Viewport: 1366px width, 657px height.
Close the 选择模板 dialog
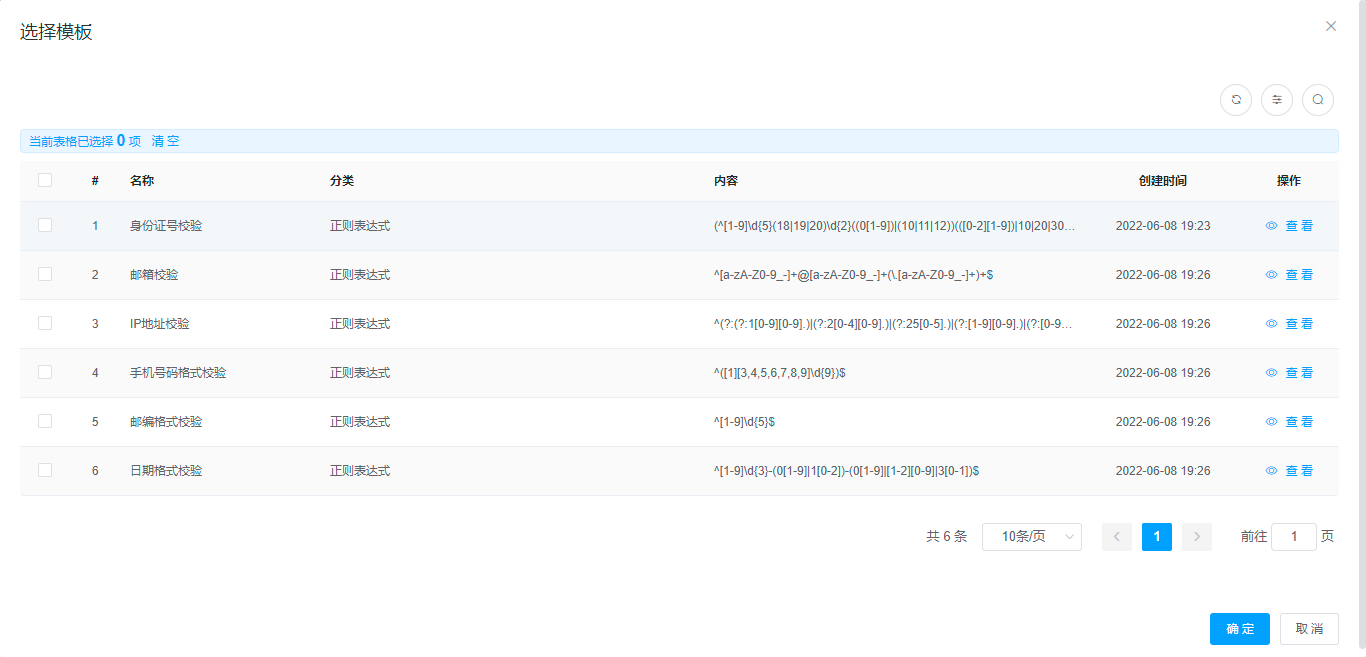coord(1330,26)
